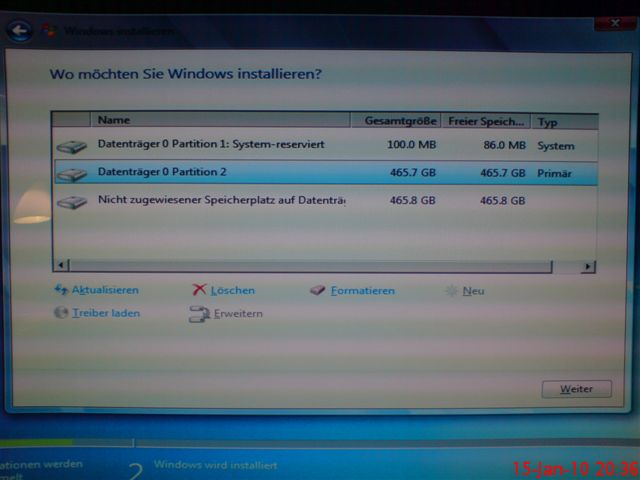640x480 pixels.
Task: Continue with the Weiter button
Action: point(576,389)
